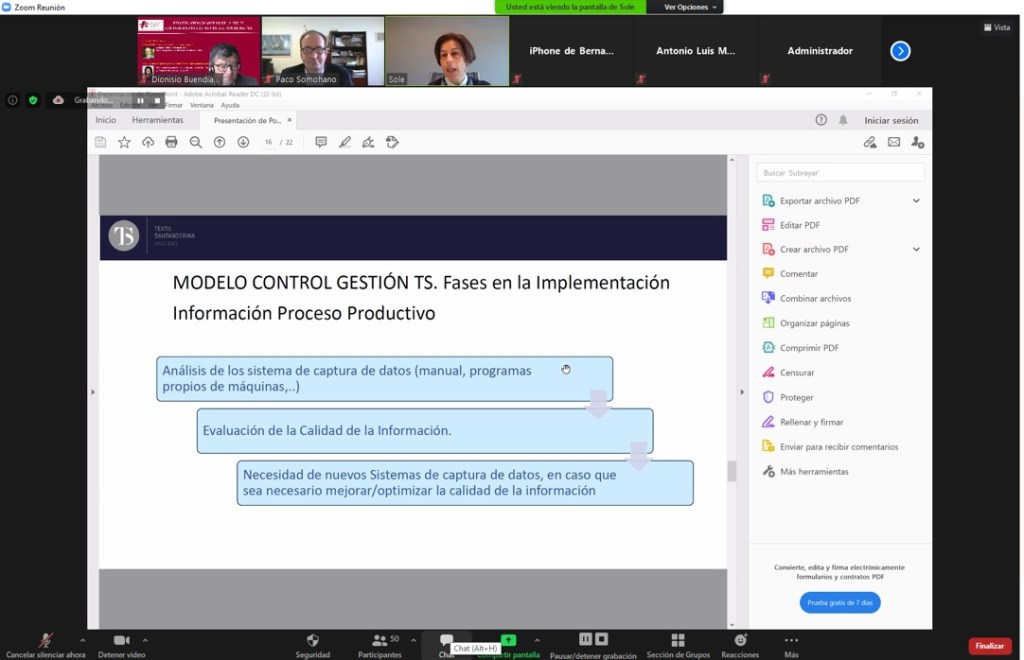Image resolution: width=1024 pixels, height=660 pixels.
Task: Select the highlighter pen tool
Action: 345,142
